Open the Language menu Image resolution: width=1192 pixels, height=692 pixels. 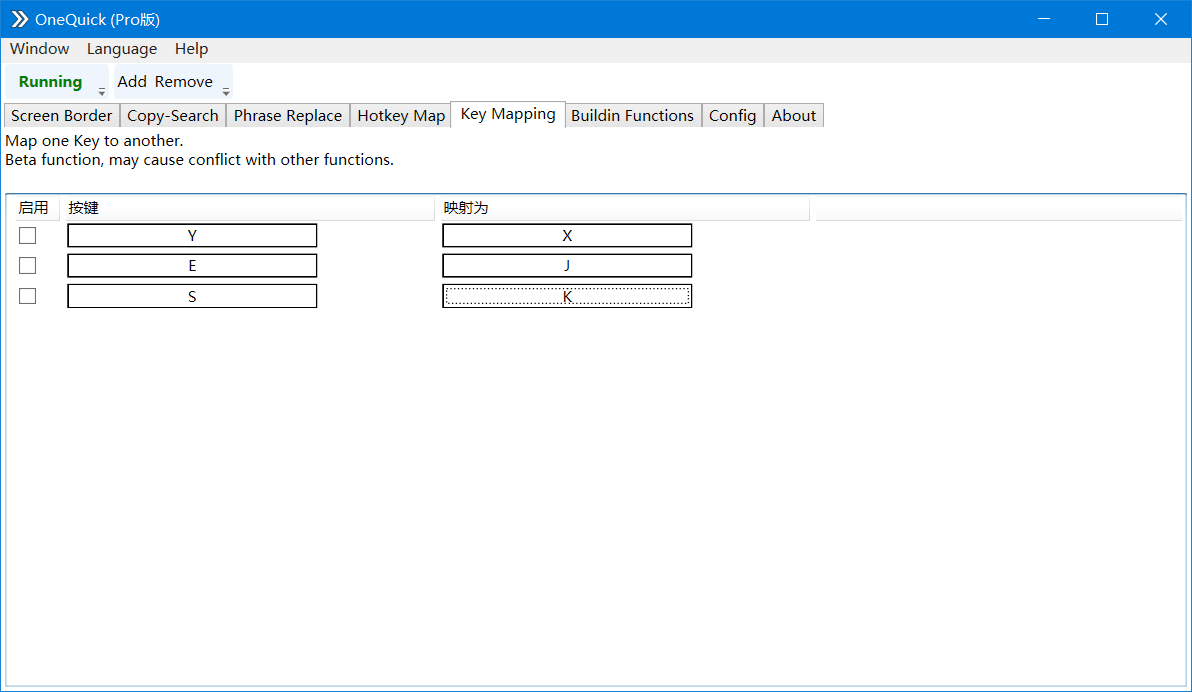[x=122, y=49]
